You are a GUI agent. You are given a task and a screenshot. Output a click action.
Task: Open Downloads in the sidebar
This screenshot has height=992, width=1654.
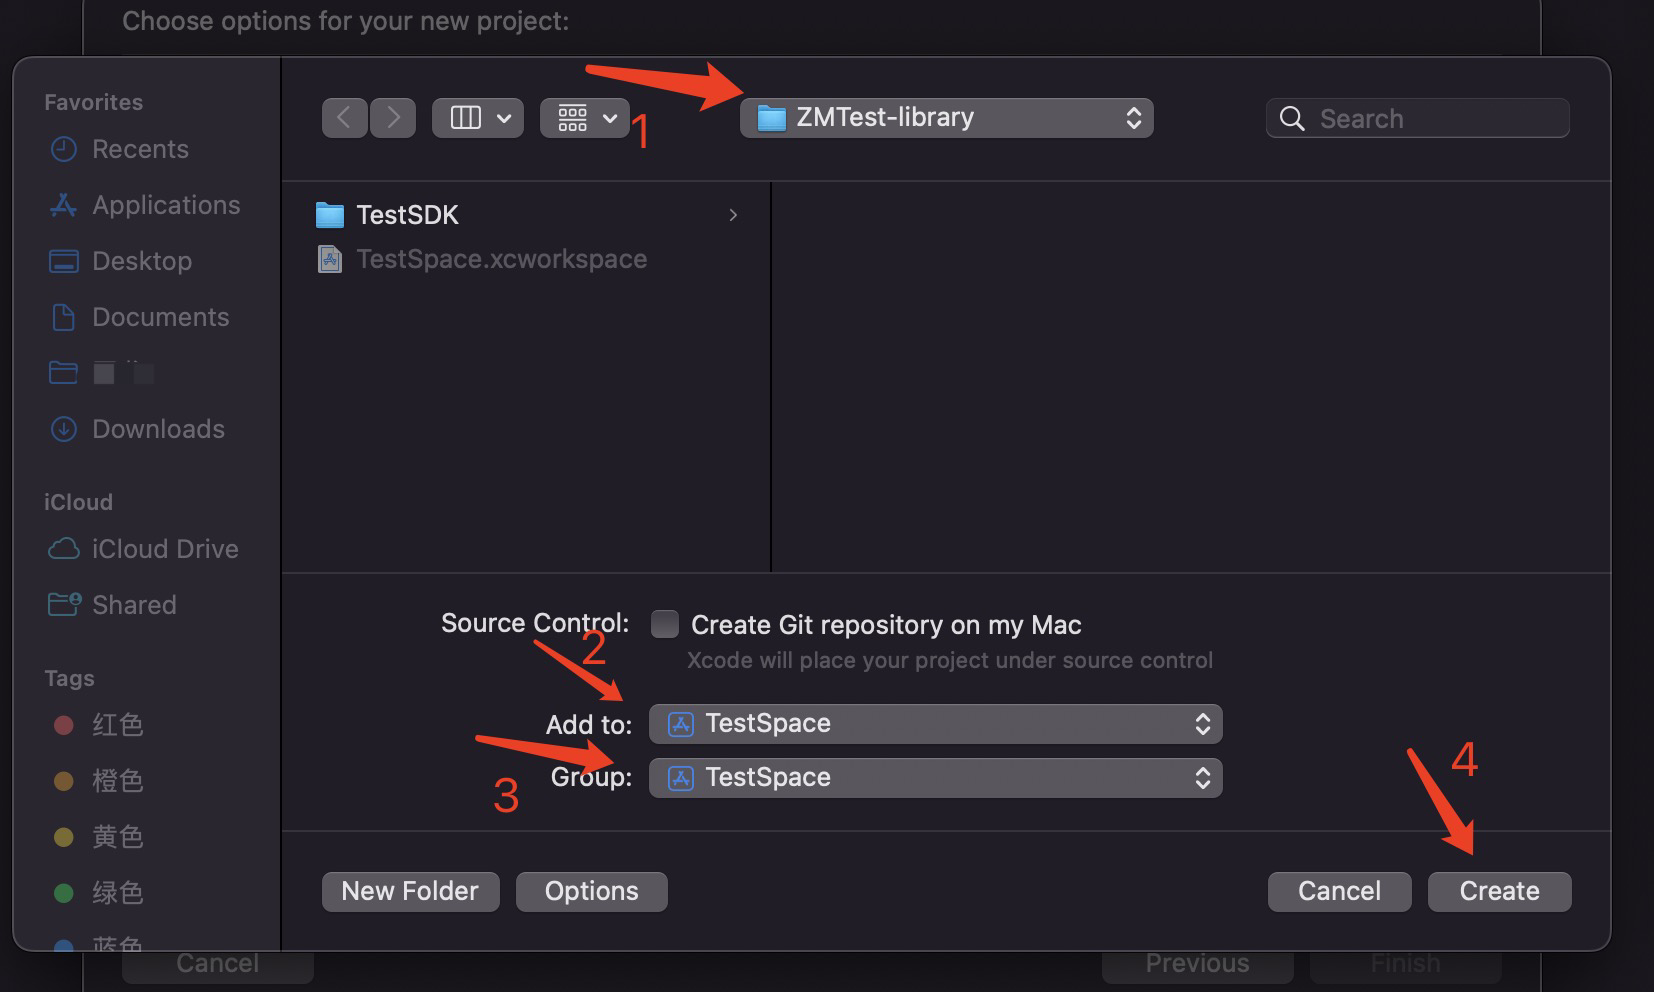pyautogui.click(x=158, y=429)
